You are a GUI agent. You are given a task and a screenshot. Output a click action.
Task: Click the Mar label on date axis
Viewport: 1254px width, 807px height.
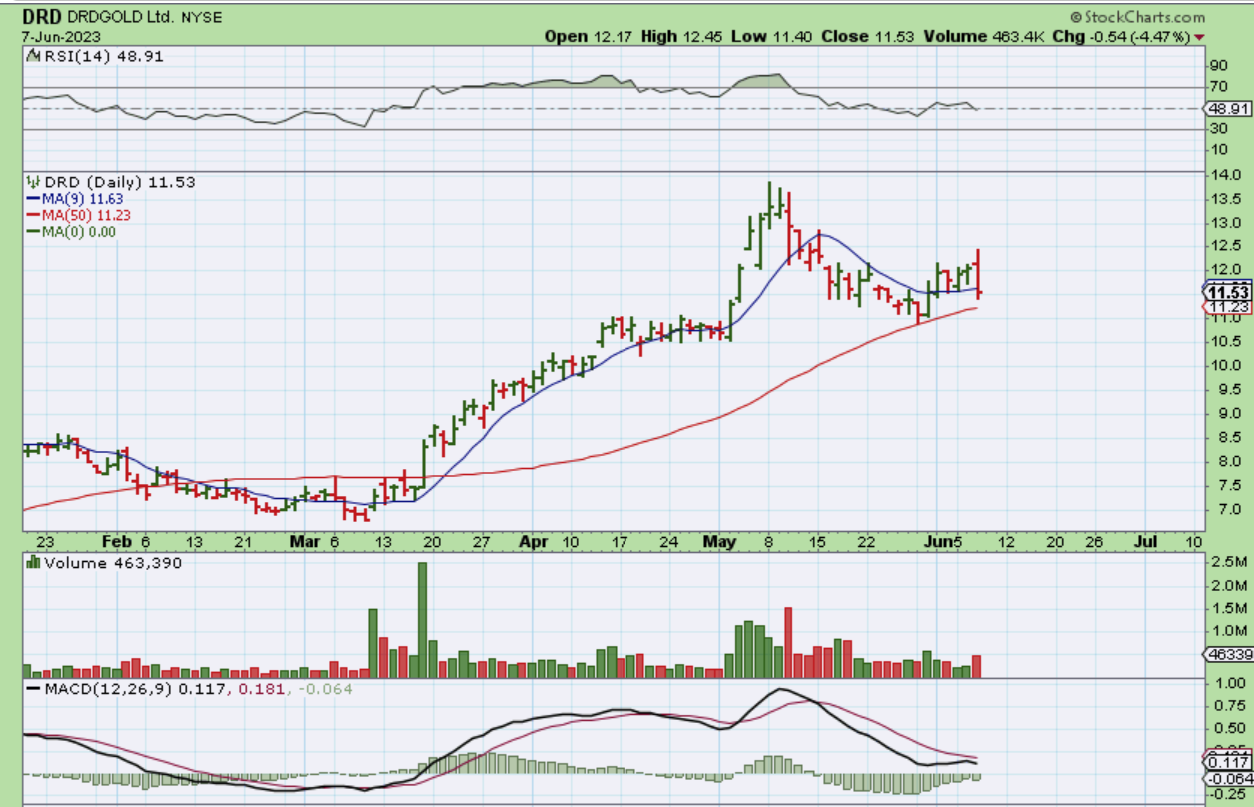303,541
